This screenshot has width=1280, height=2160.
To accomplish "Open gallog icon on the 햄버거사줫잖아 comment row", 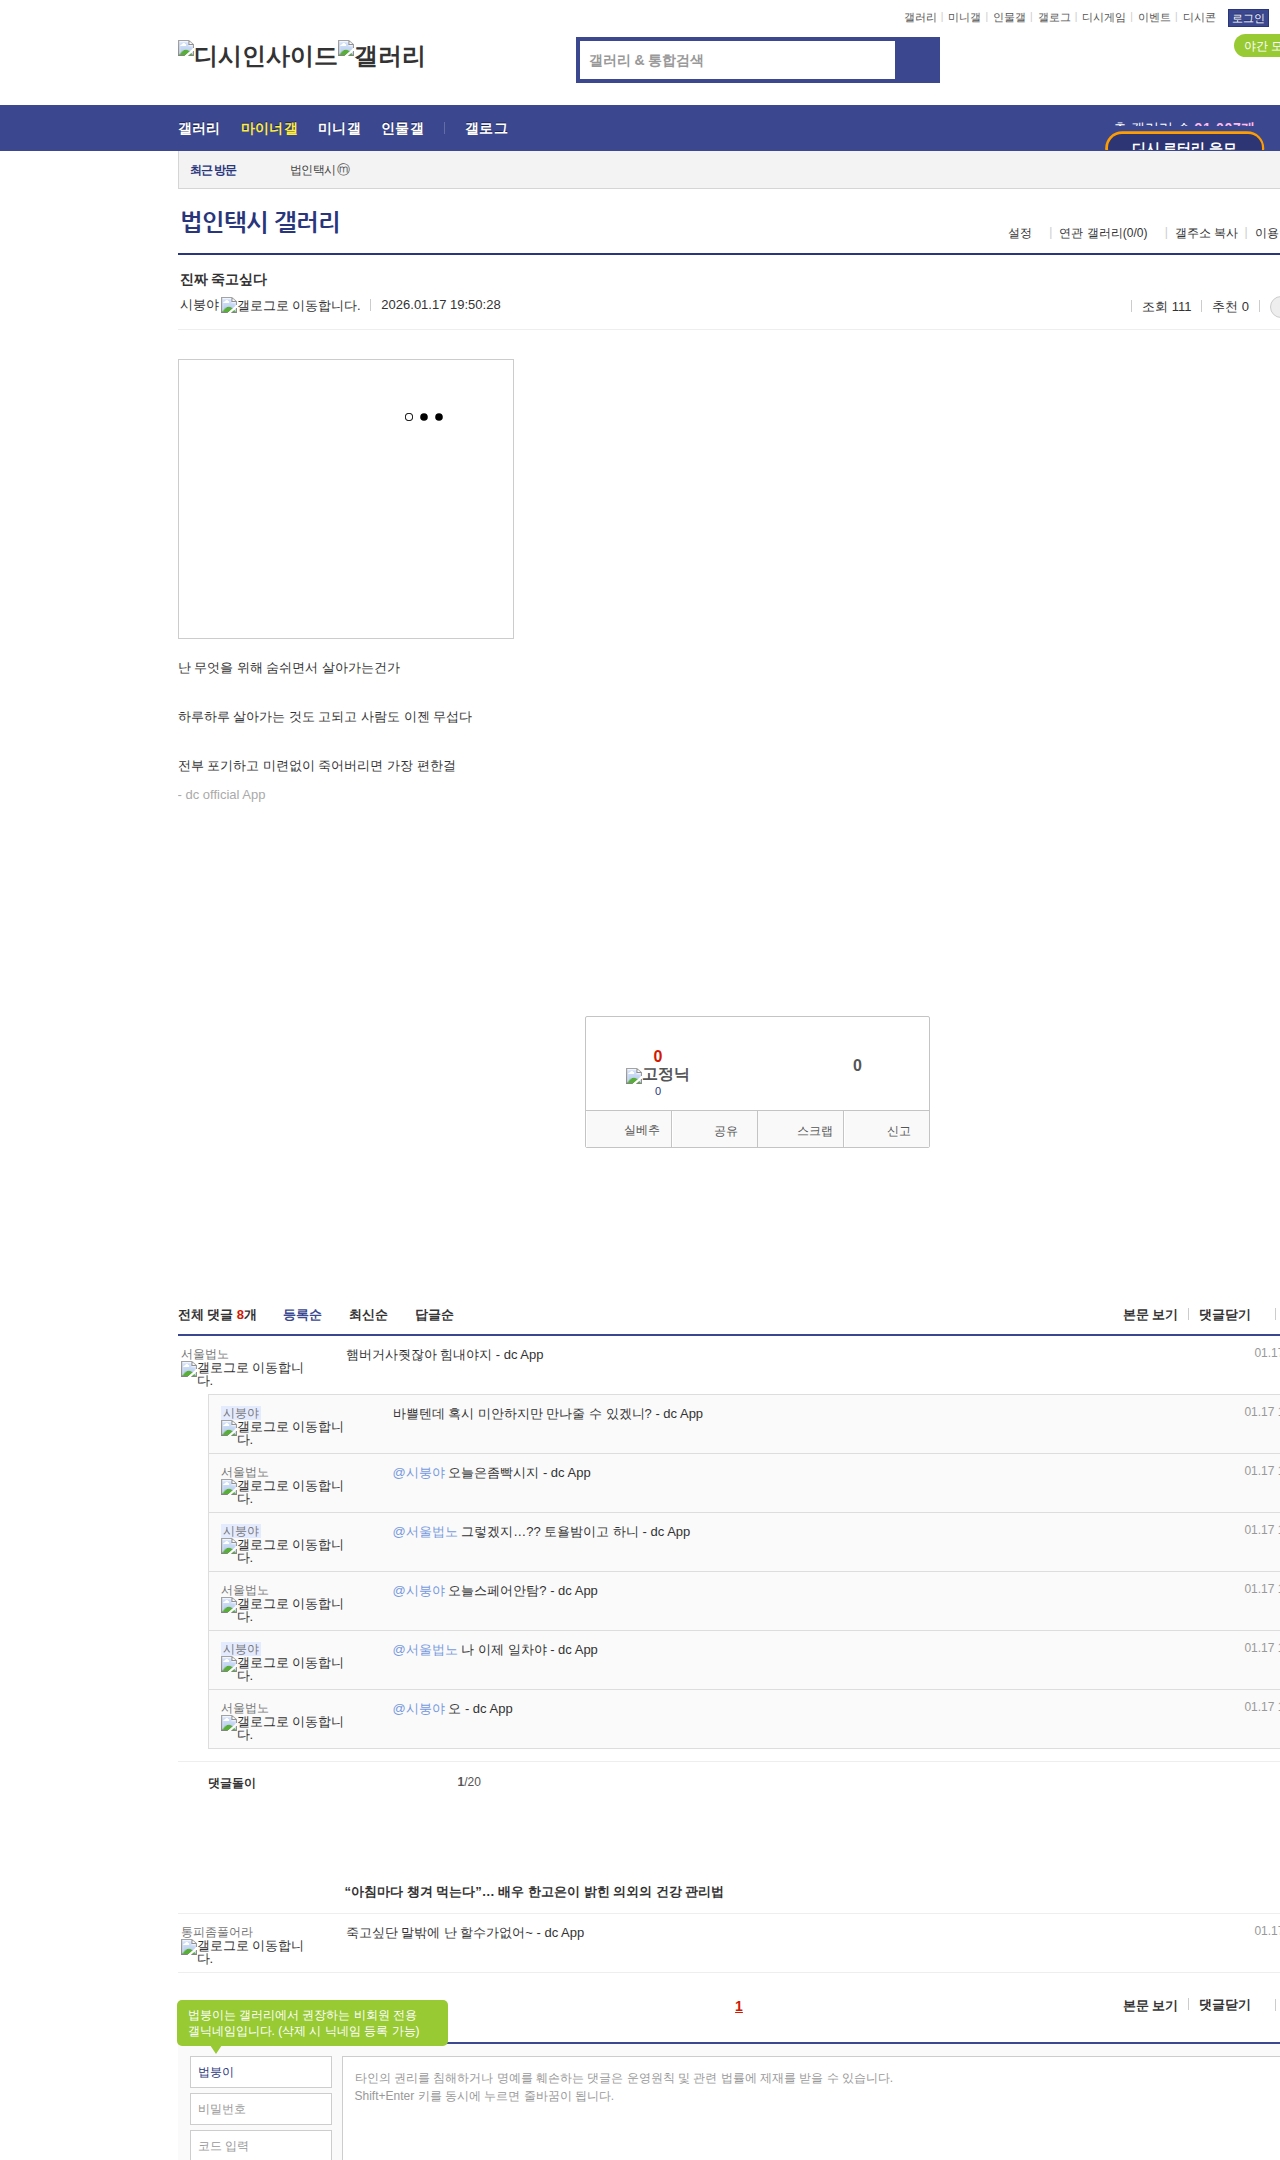I will (x=242, y=1374).
